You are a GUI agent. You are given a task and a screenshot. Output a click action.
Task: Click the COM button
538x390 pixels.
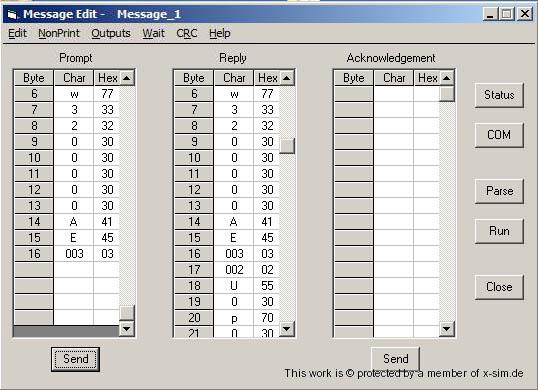(x=499, y=135)
